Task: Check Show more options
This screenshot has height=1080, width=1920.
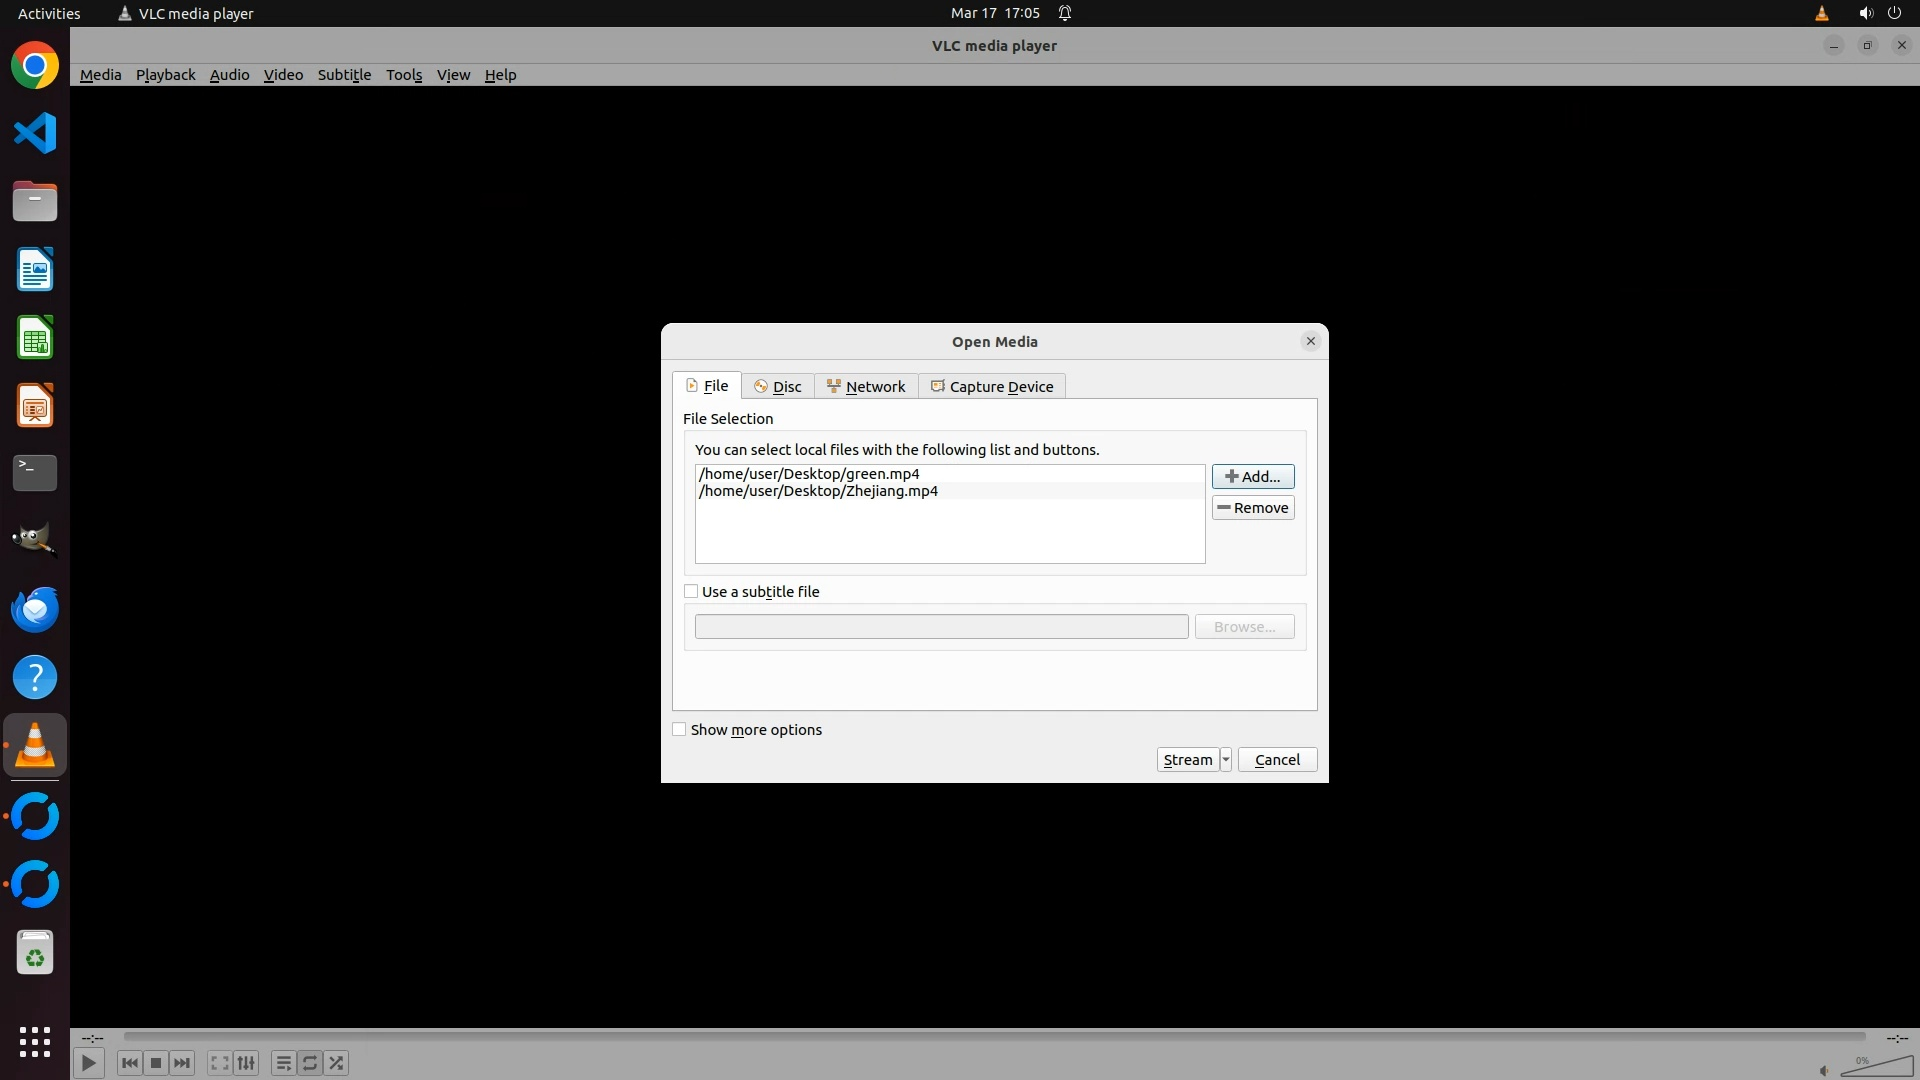Action: coord(680,729)
